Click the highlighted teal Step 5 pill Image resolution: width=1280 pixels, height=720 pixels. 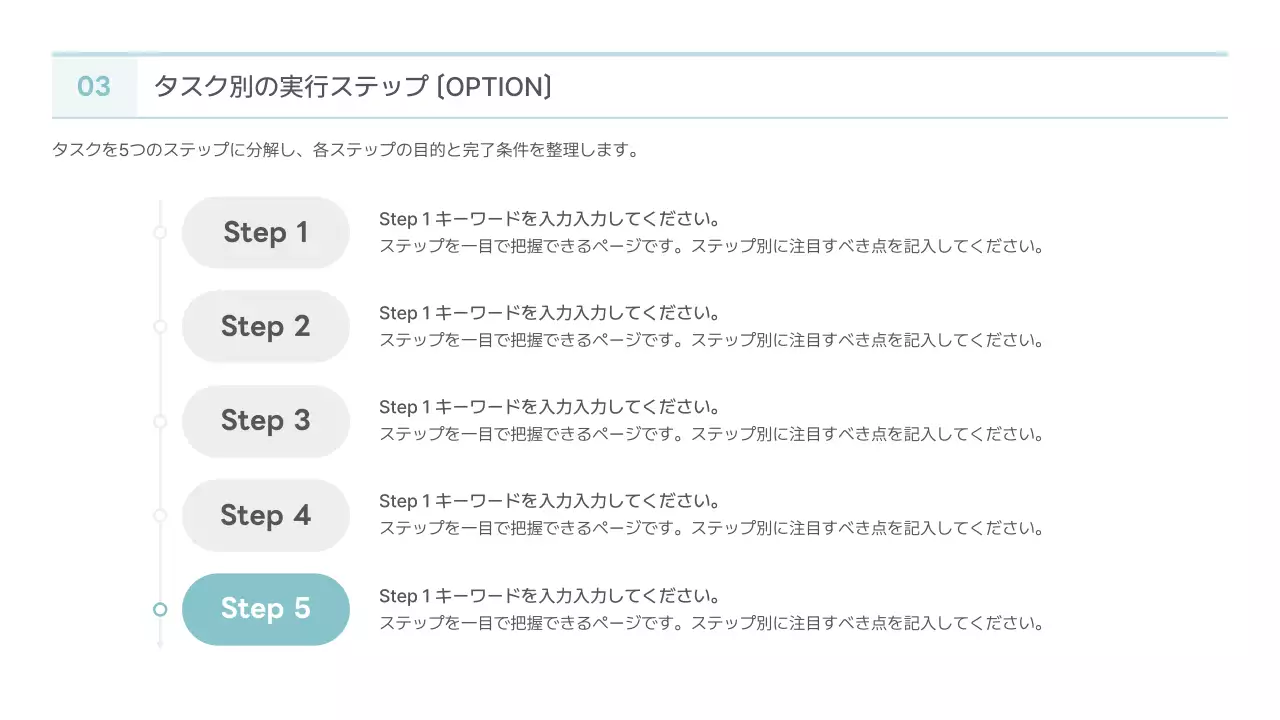[x=265, y=609]
